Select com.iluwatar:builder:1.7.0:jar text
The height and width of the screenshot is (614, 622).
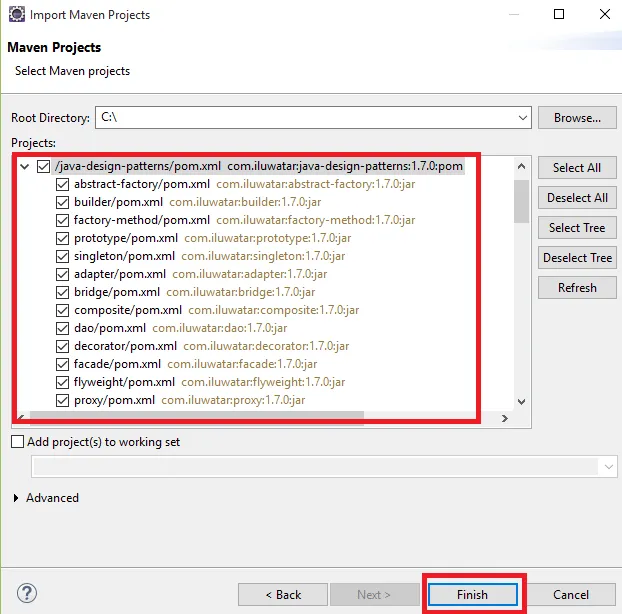[x=245, y=202]
